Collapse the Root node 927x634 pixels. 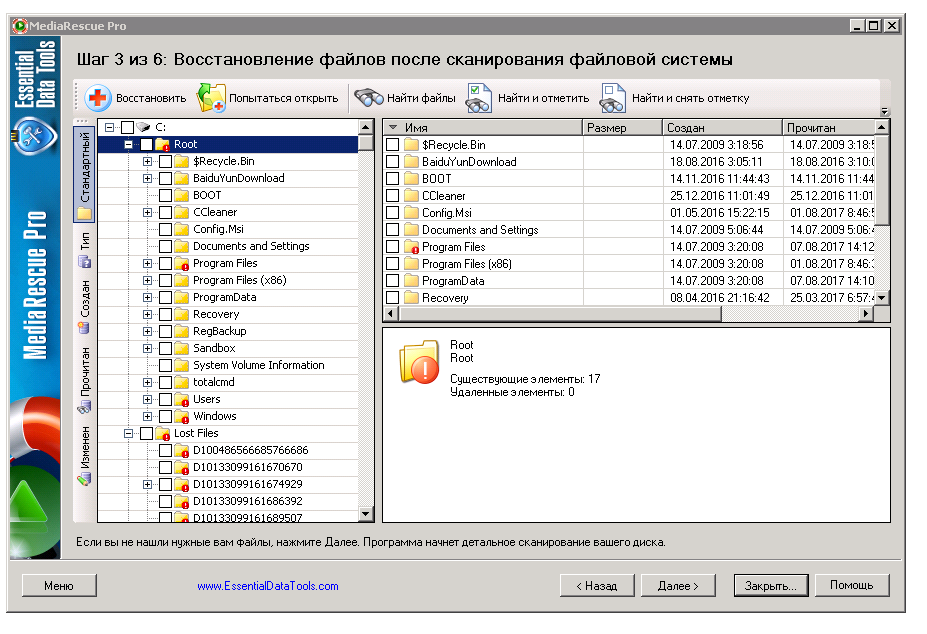pos(128,144)
